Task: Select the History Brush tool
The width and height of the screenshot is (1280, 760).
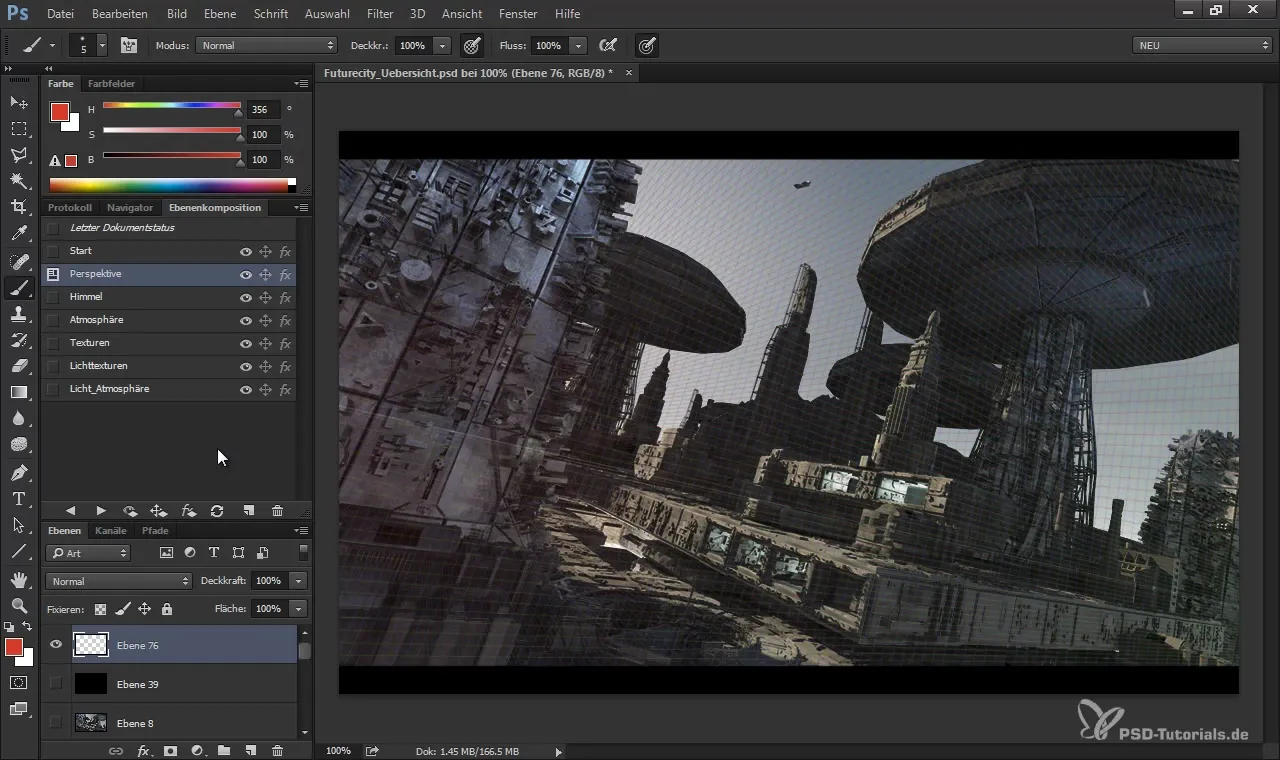Action: [19, 340]
